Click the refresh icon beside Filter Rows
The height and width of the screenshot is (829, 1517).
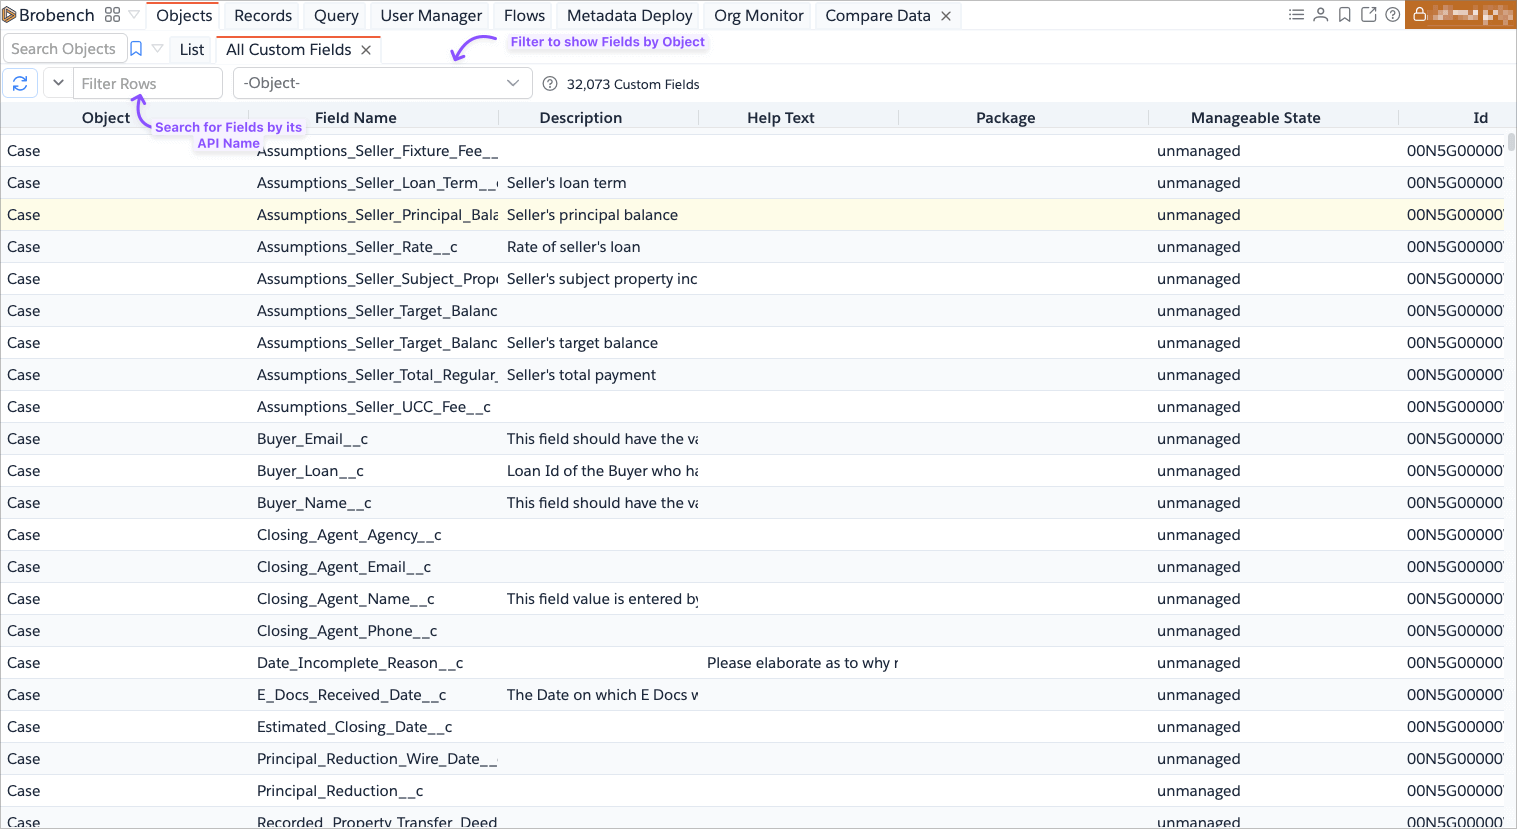coord(20,83)
